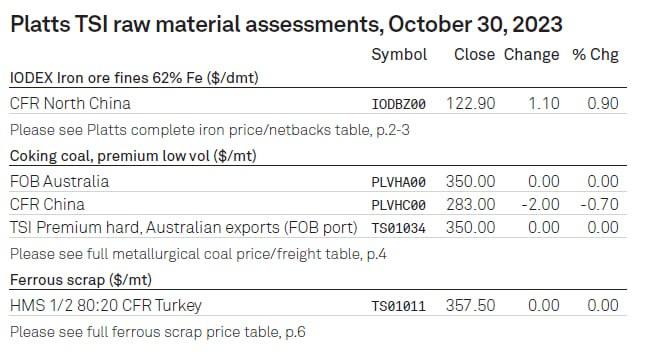Select the FOB Australia row label
This screenshot has height=361, width=664.
[59, 181]
